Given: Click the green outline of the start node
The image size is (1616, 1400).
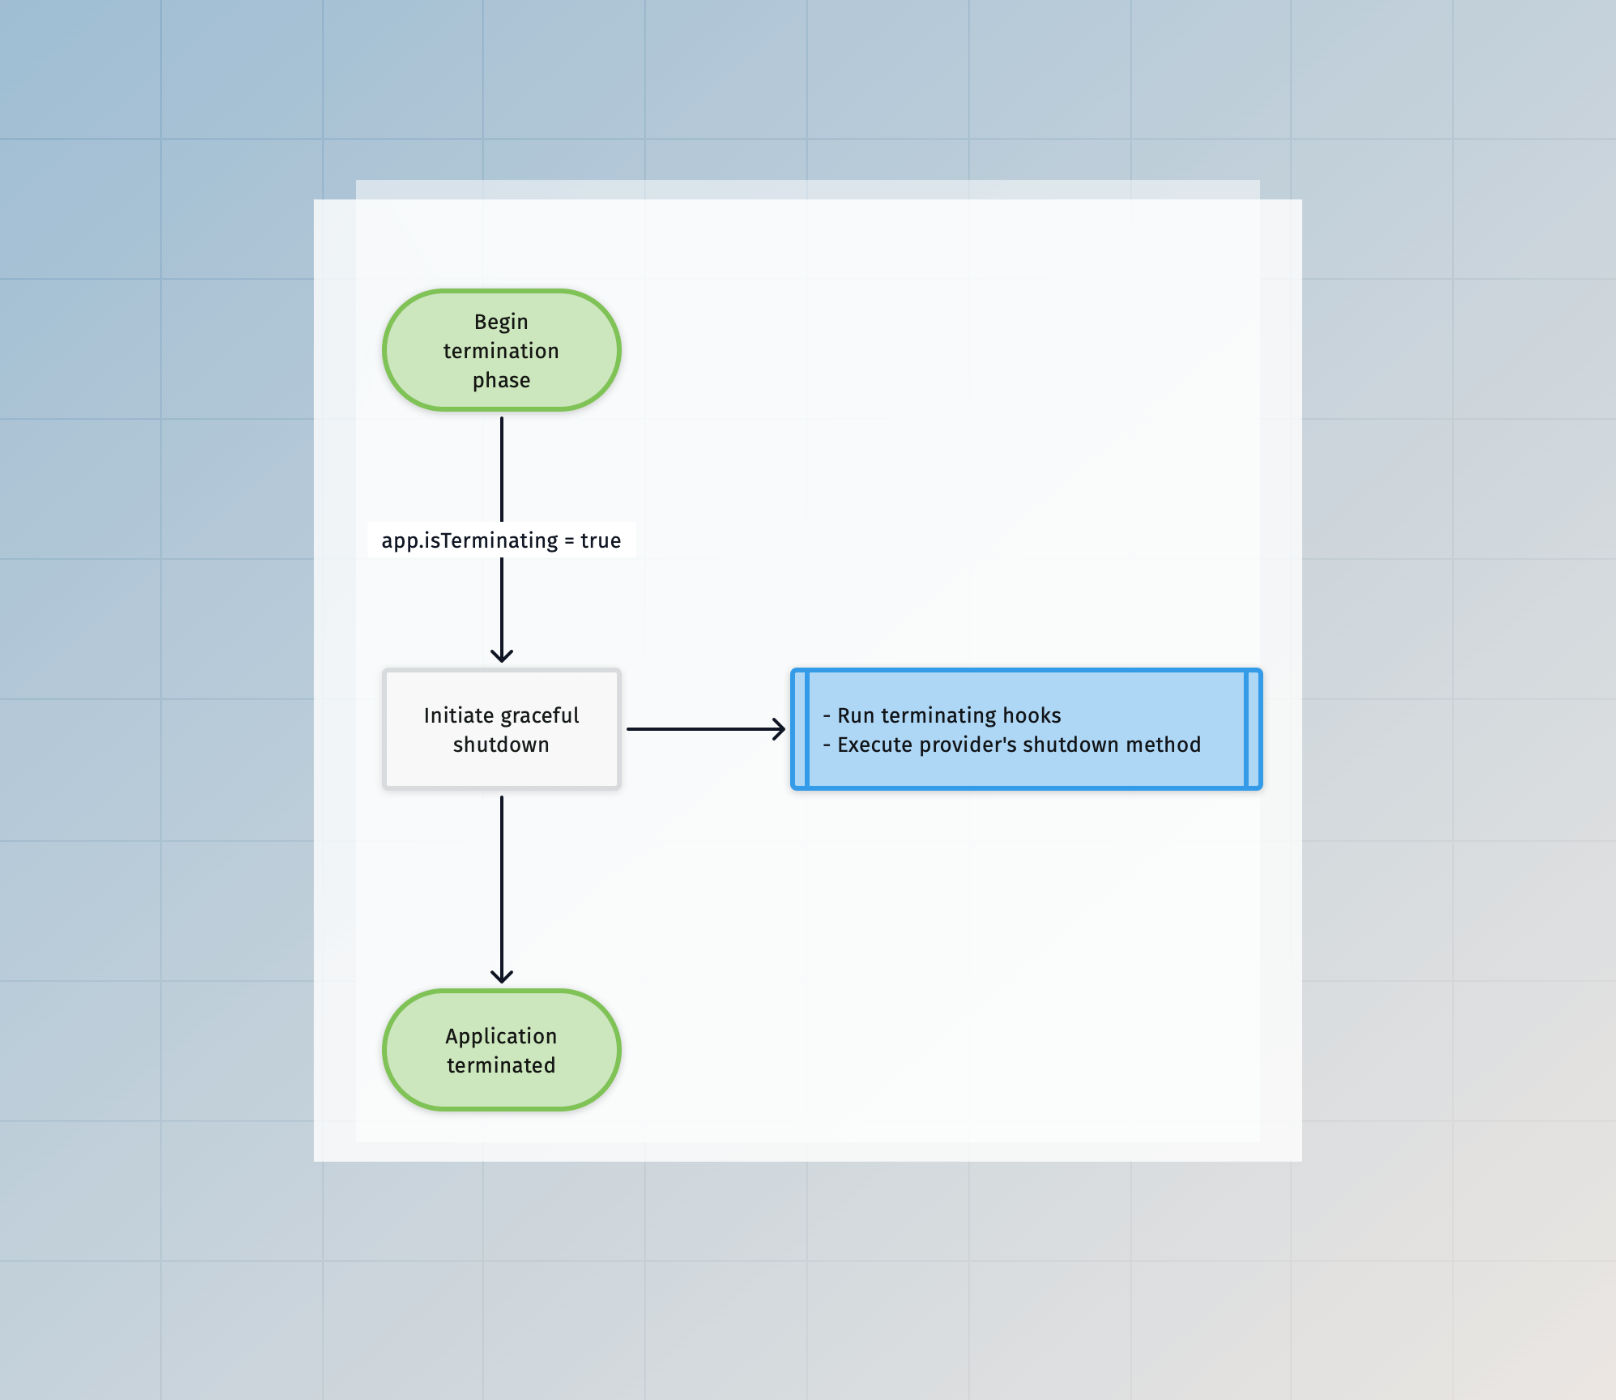Looking at the screenshot, I should (x=501, y=292).
